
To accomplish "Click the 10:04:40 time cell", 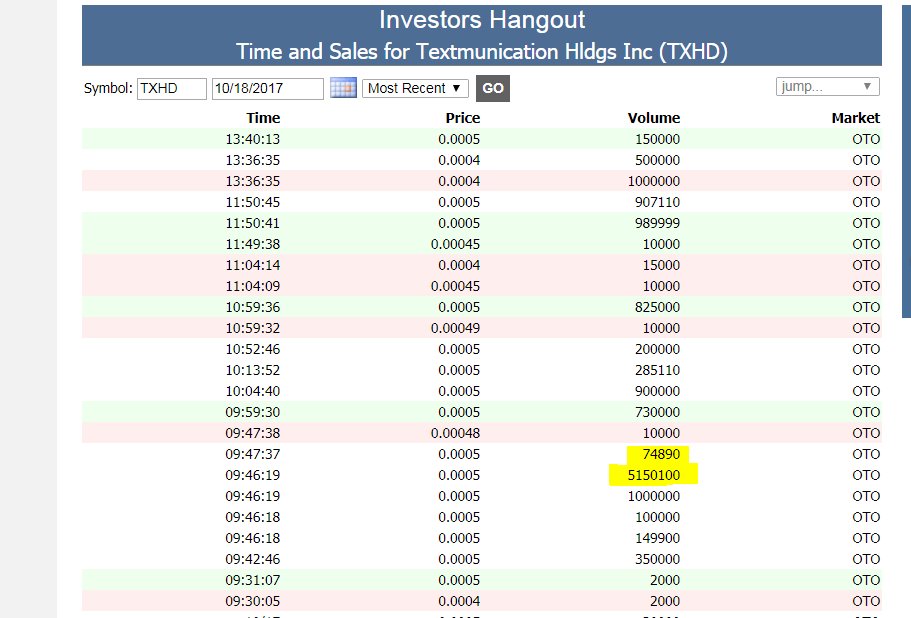I will 253,391.
